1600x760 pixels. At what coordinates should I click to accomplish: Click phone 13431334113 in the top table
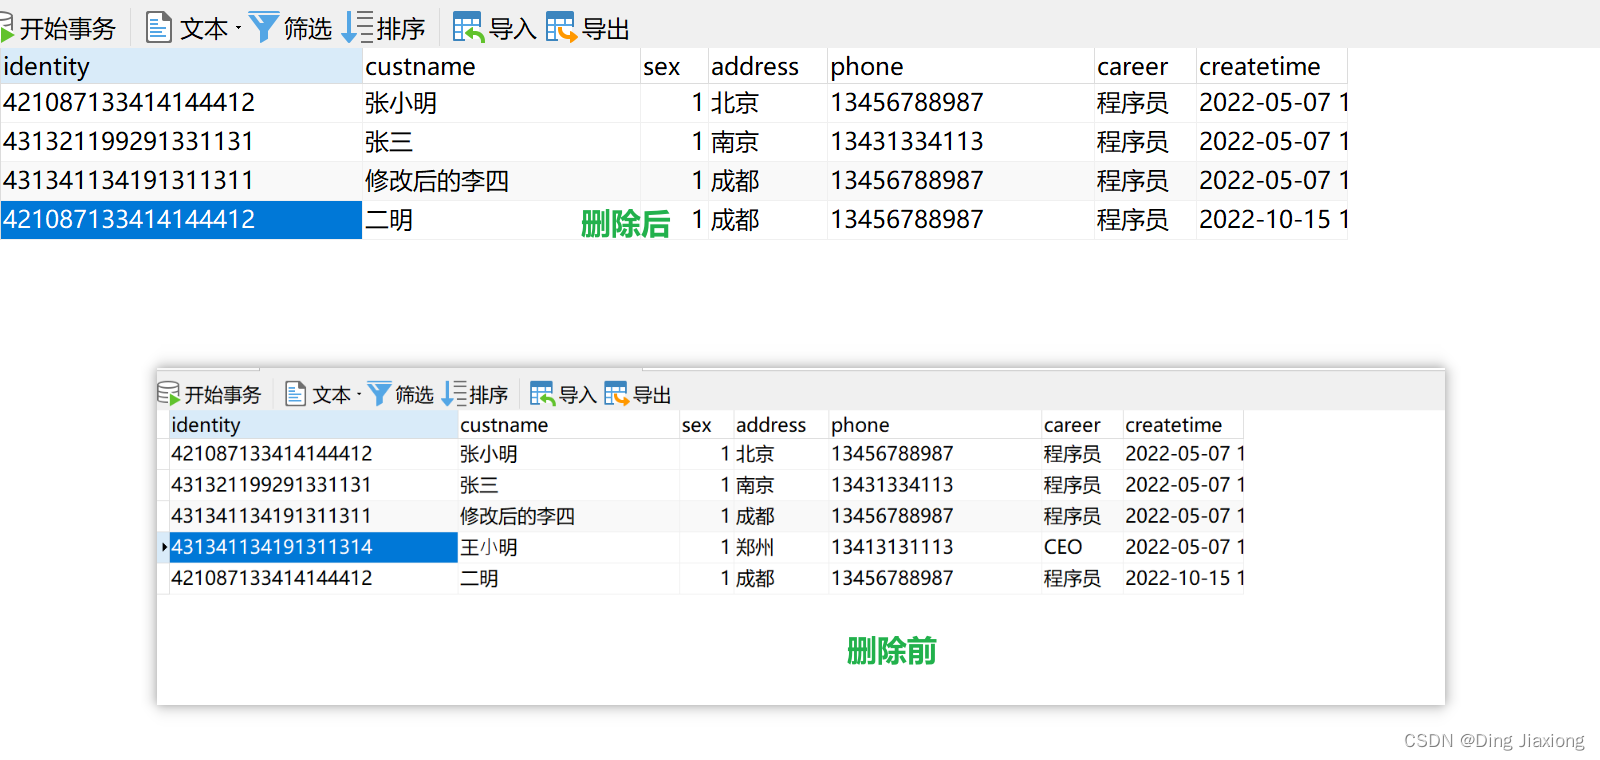click(961, 142)
